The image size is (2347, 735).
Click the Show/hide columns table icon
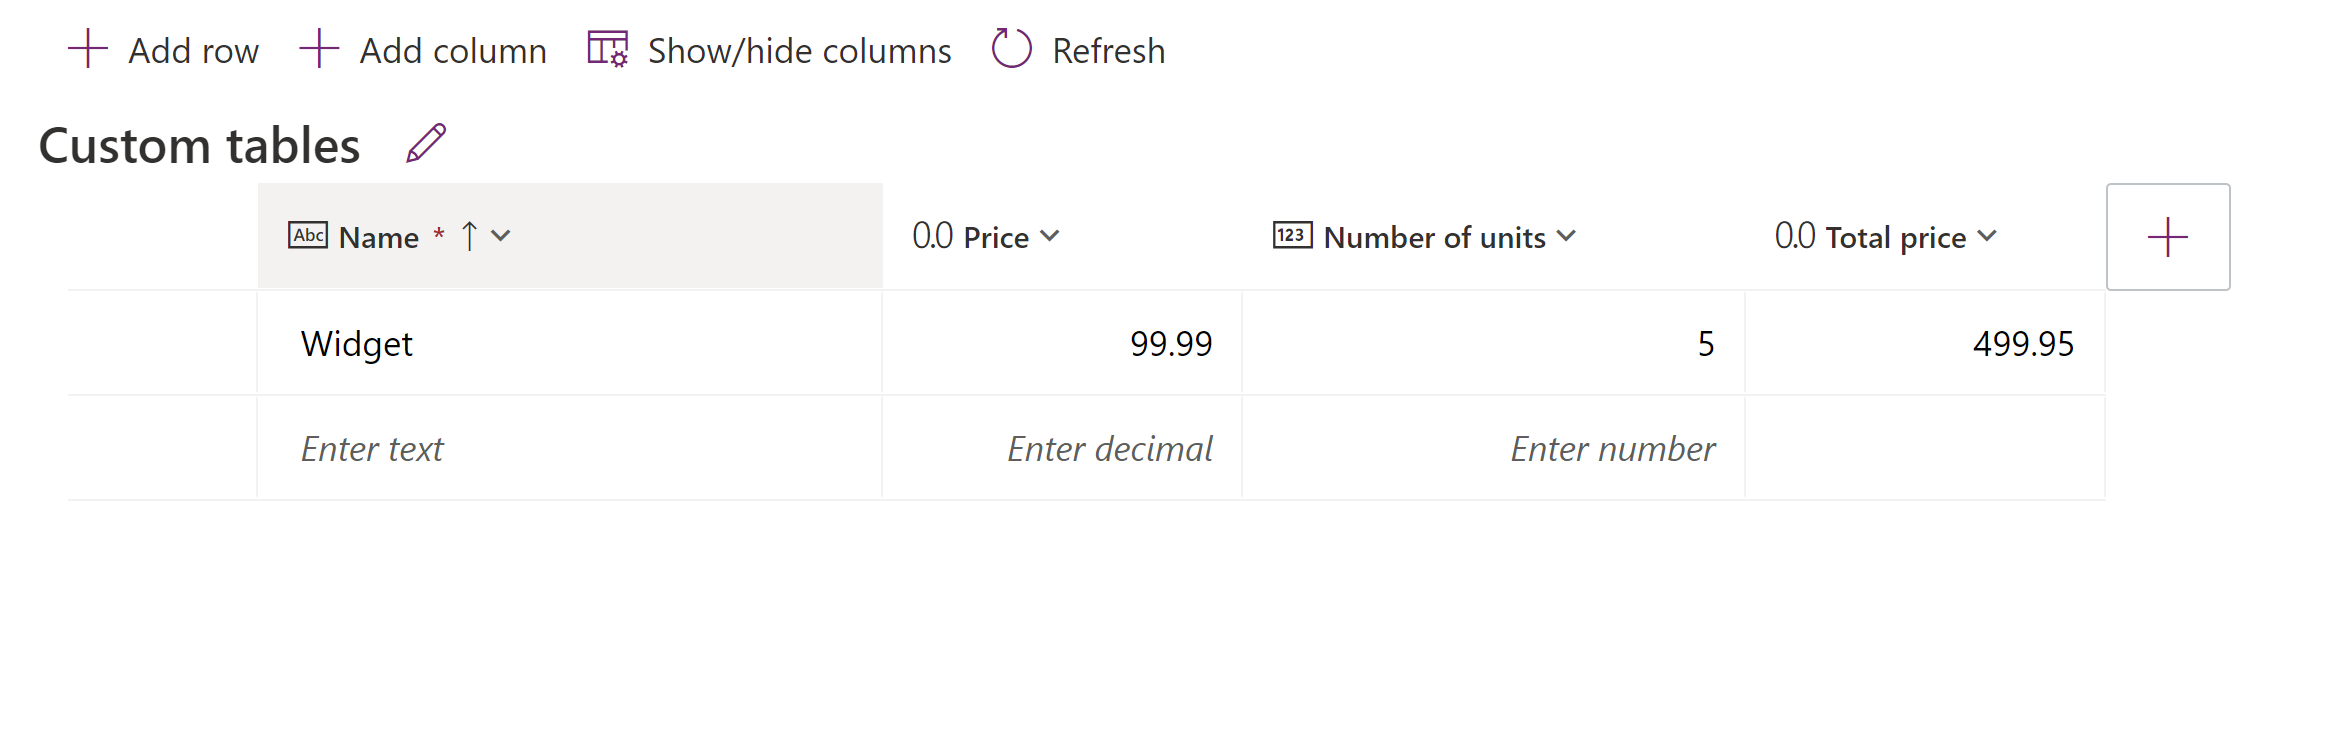click(x=608, y=48)
